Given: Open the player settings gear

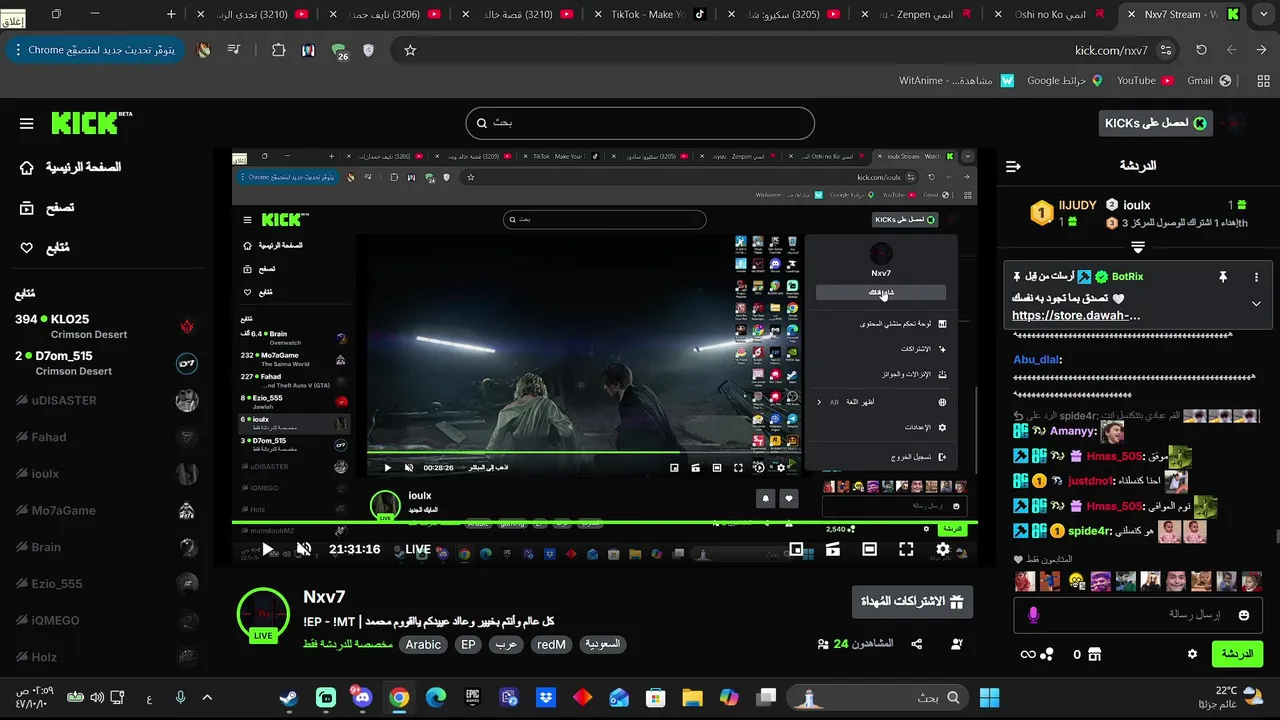Looking at the screenshot, I should point(943,549).
